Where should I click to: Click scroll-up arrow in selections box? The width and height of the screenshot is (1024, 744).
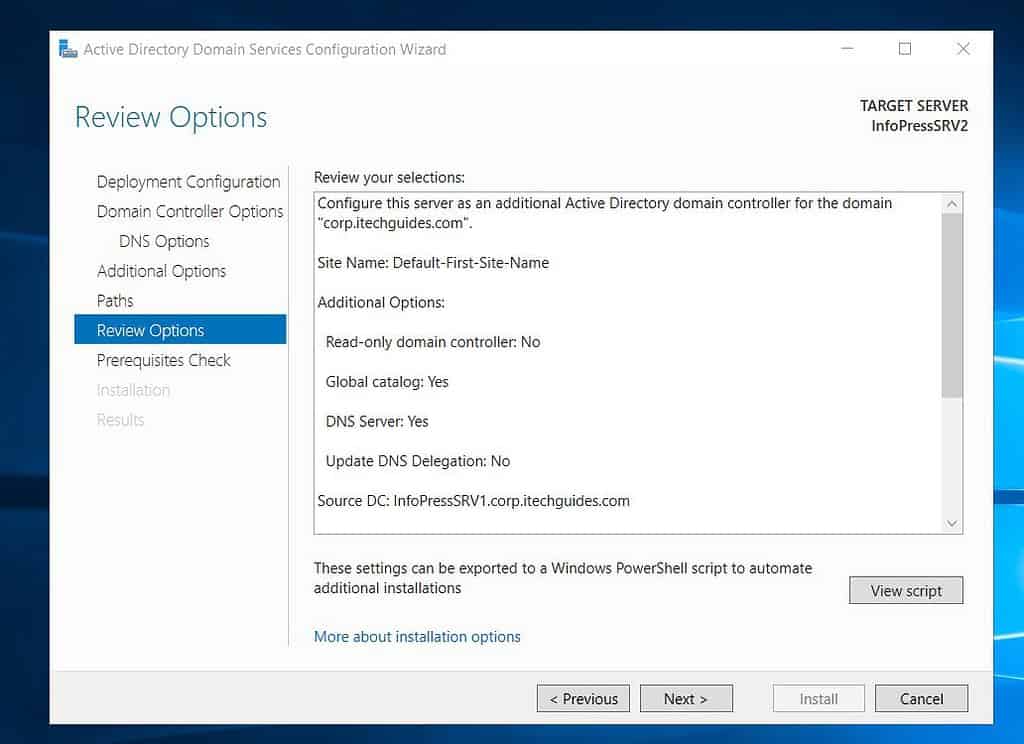click(x=952, y=204)
